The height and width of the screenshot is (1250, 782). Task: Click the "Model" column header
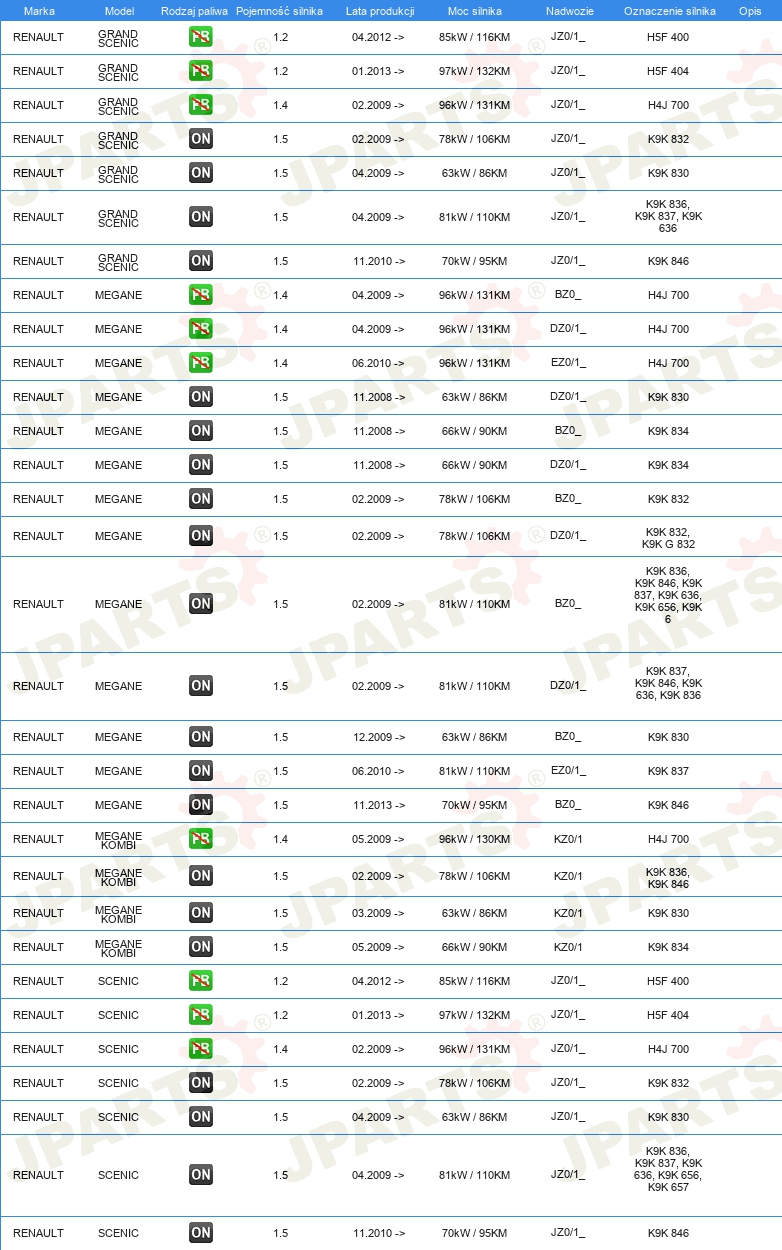point(119,11)
